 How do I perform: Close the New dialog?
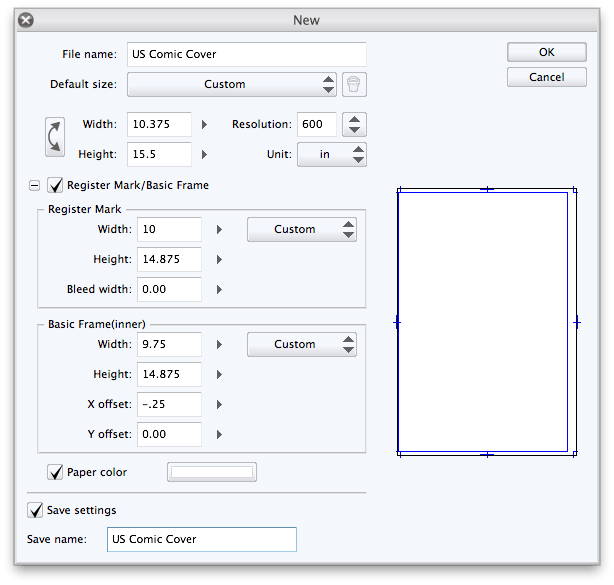pyautogui.click(x=26, y=20)
